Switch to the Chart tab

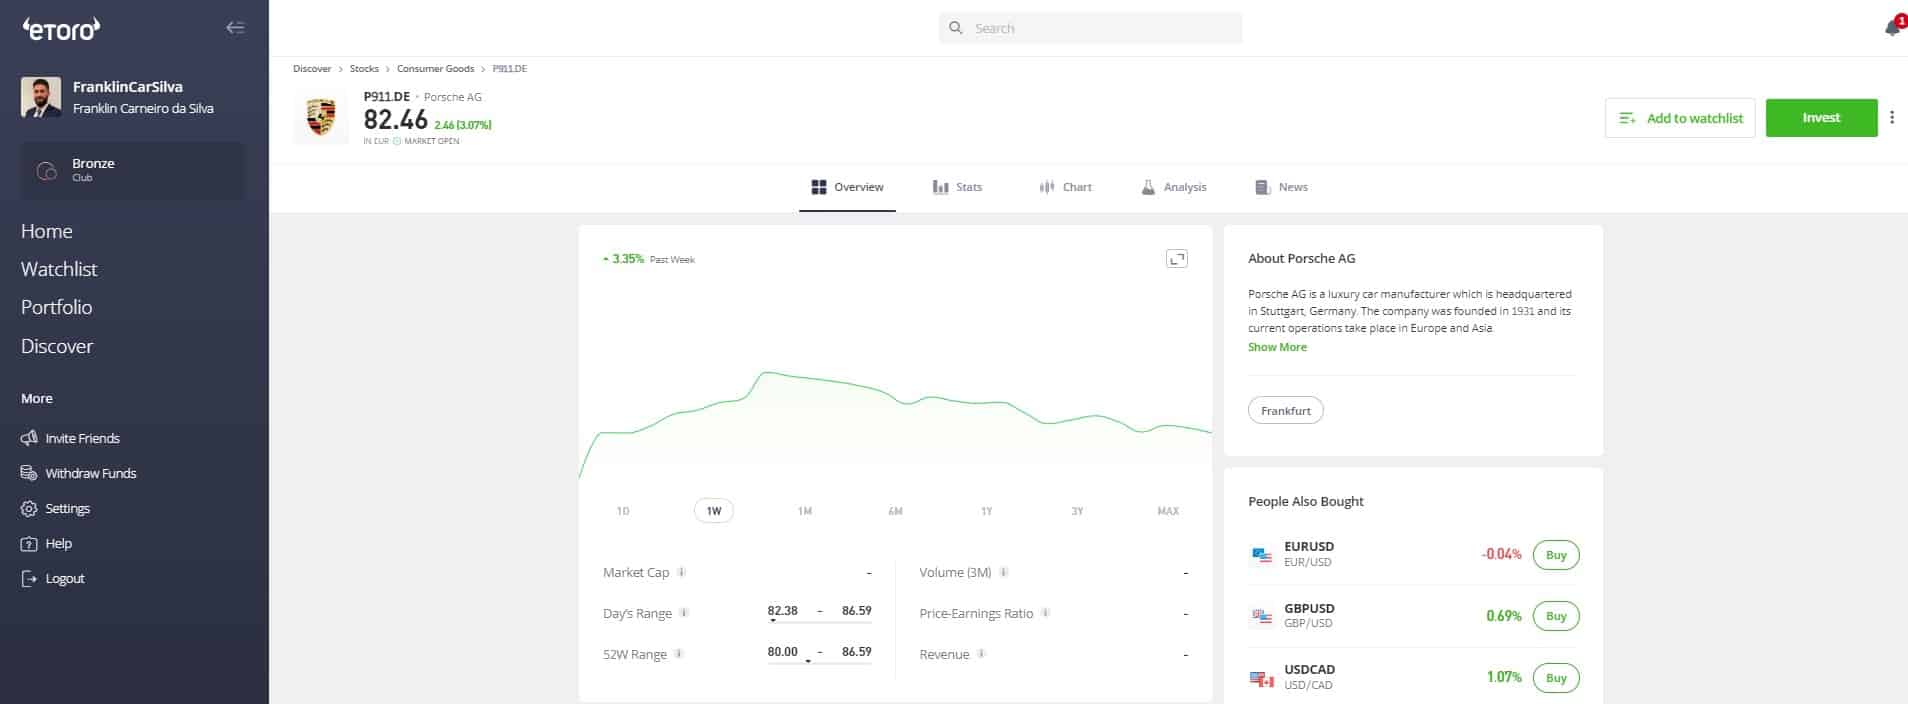pyautogui.click(x=1065, y=187)
